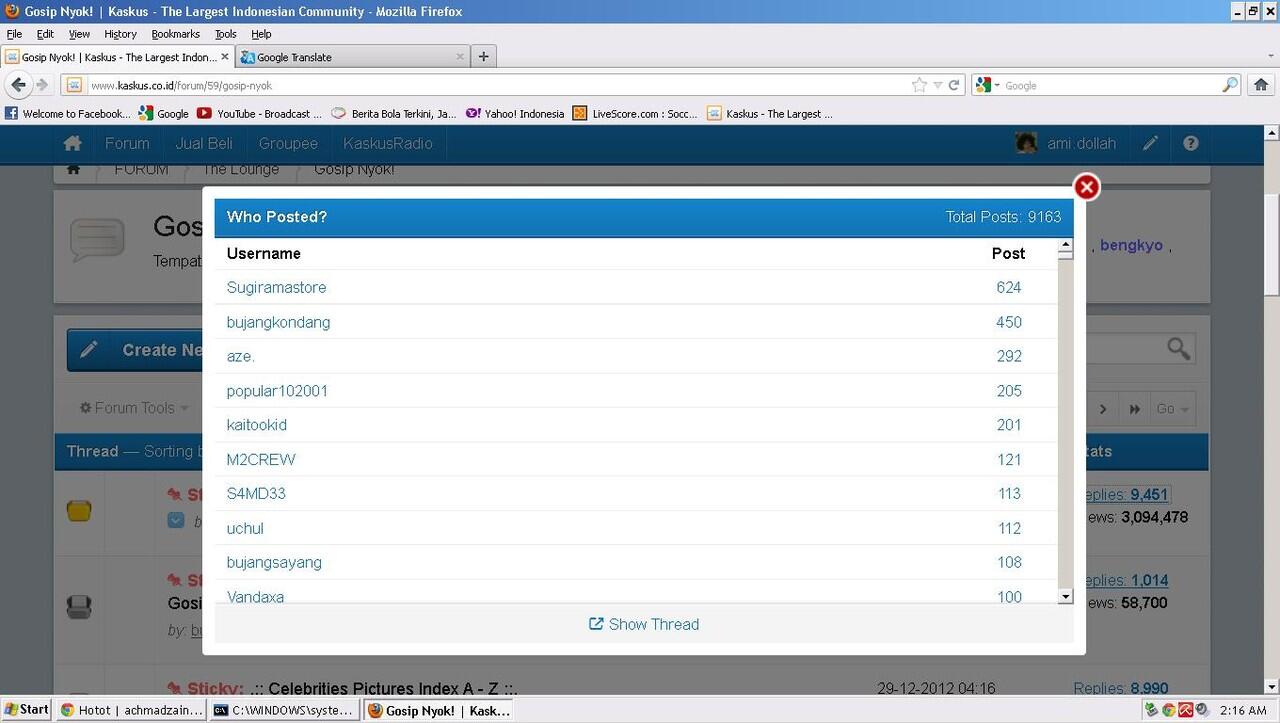This screenshot has width=1280, height=723.
Task: Select the aze. username
Action: (x=241, y=356)
